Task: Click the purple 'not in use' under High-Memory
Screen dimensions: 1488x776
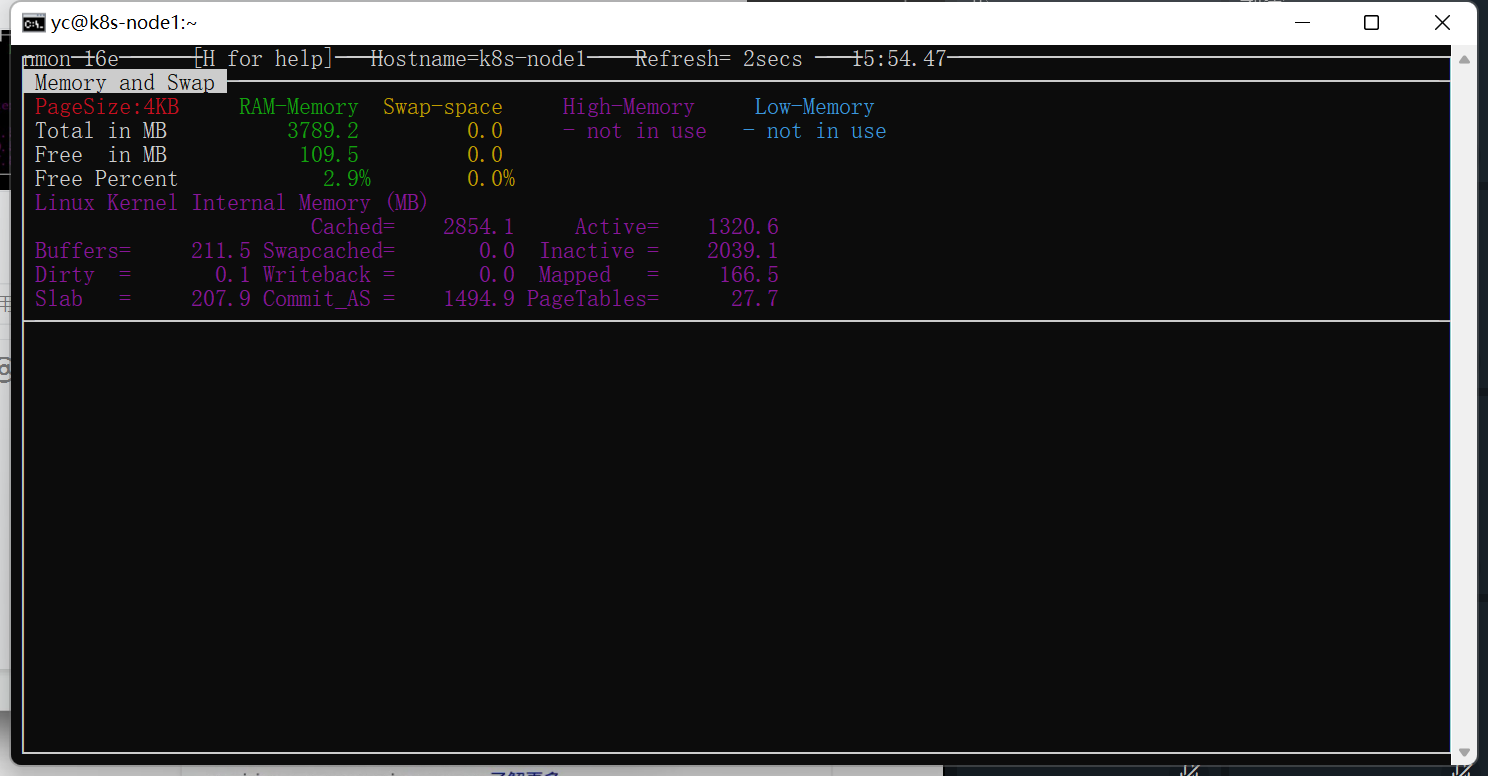Action: pyautogui.click(x=646, y=131)
